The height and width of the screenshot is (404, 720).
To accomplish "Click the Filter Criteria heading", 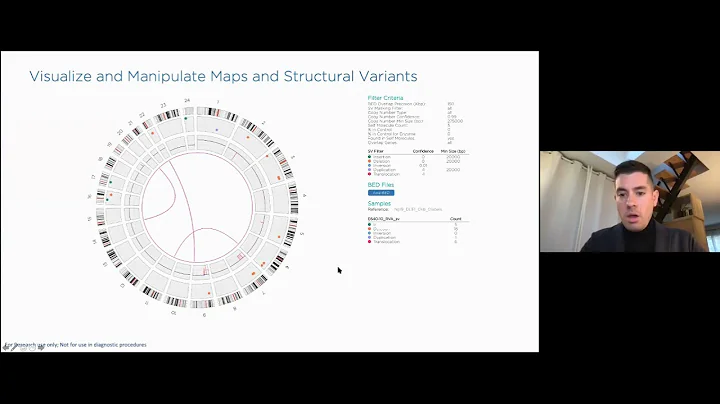I will [385, 98].
